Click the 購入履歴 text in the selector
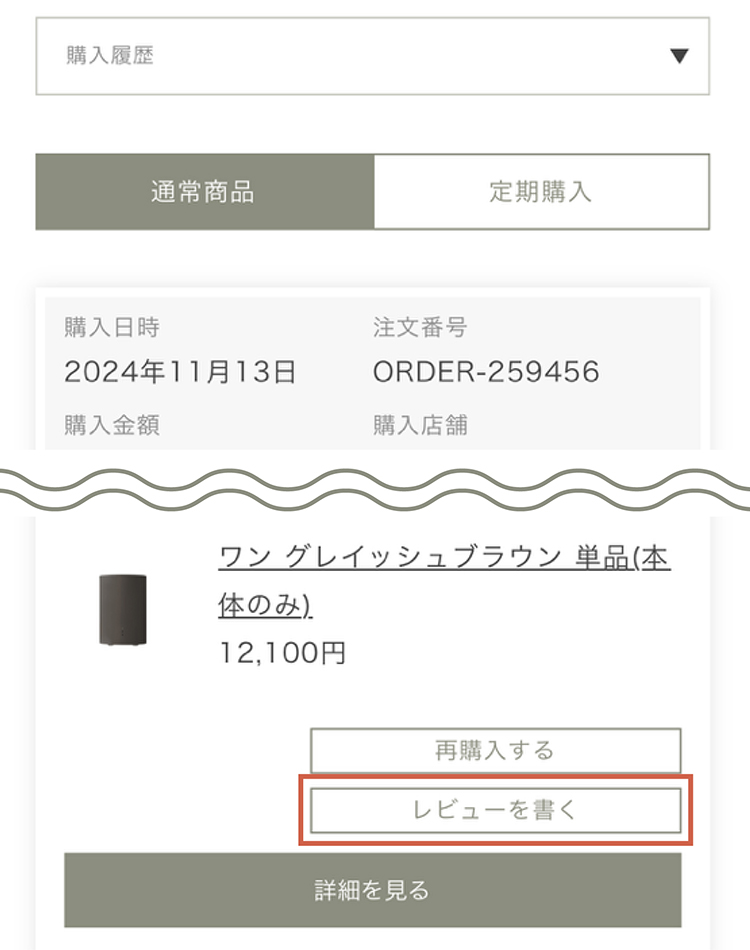Screen dimensions: 750x950 110,56
